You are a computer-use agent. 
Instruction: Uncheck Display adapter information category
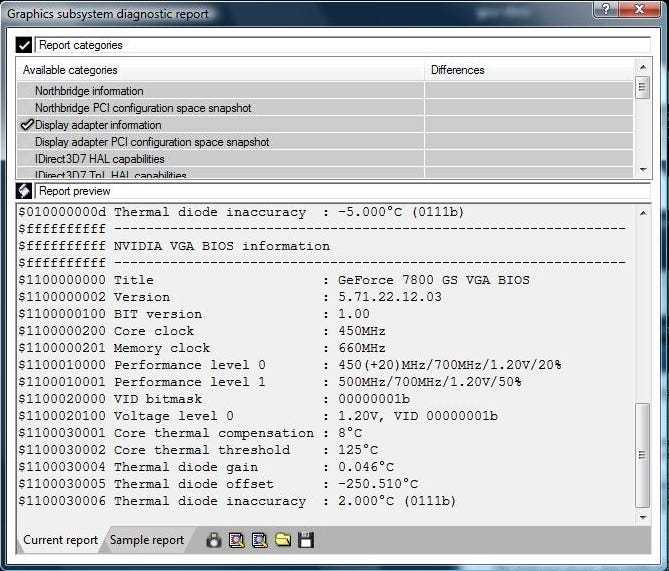pyautogui.click(x=27, y=125)
